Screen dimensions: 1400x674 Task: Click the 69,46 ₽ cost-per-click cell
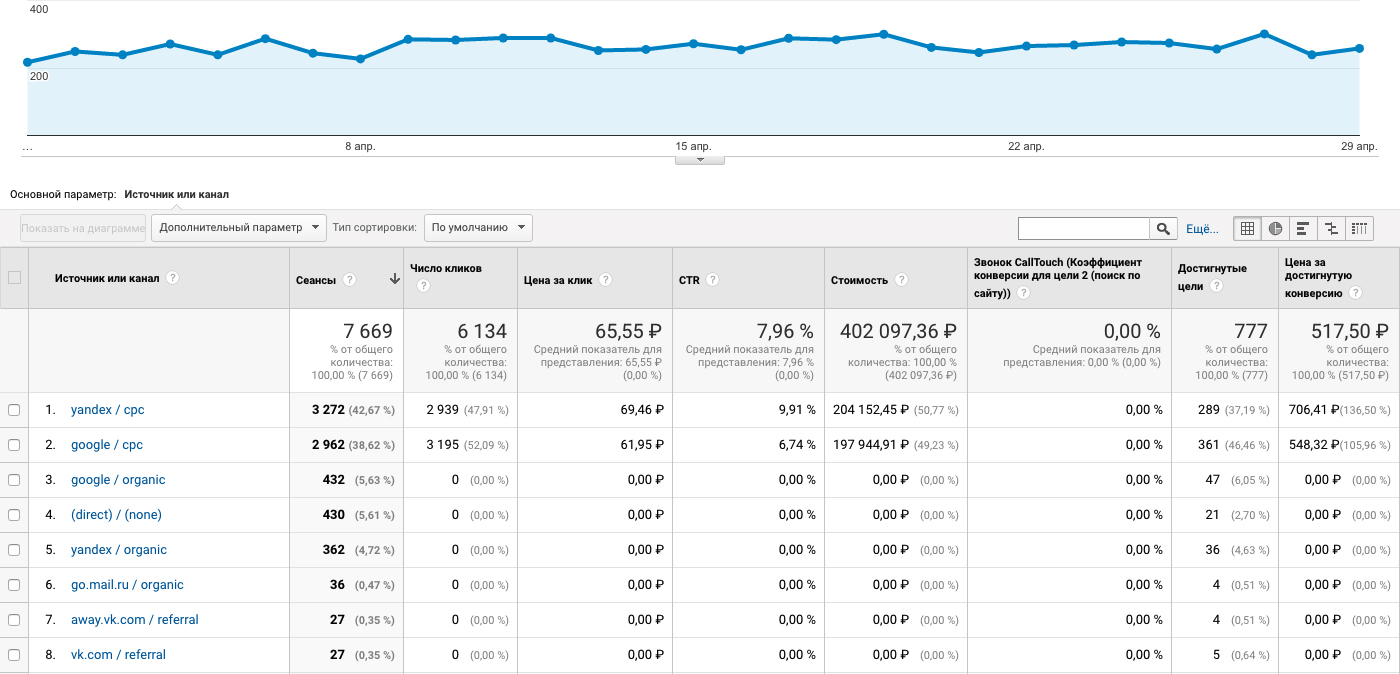click(640, 410)
